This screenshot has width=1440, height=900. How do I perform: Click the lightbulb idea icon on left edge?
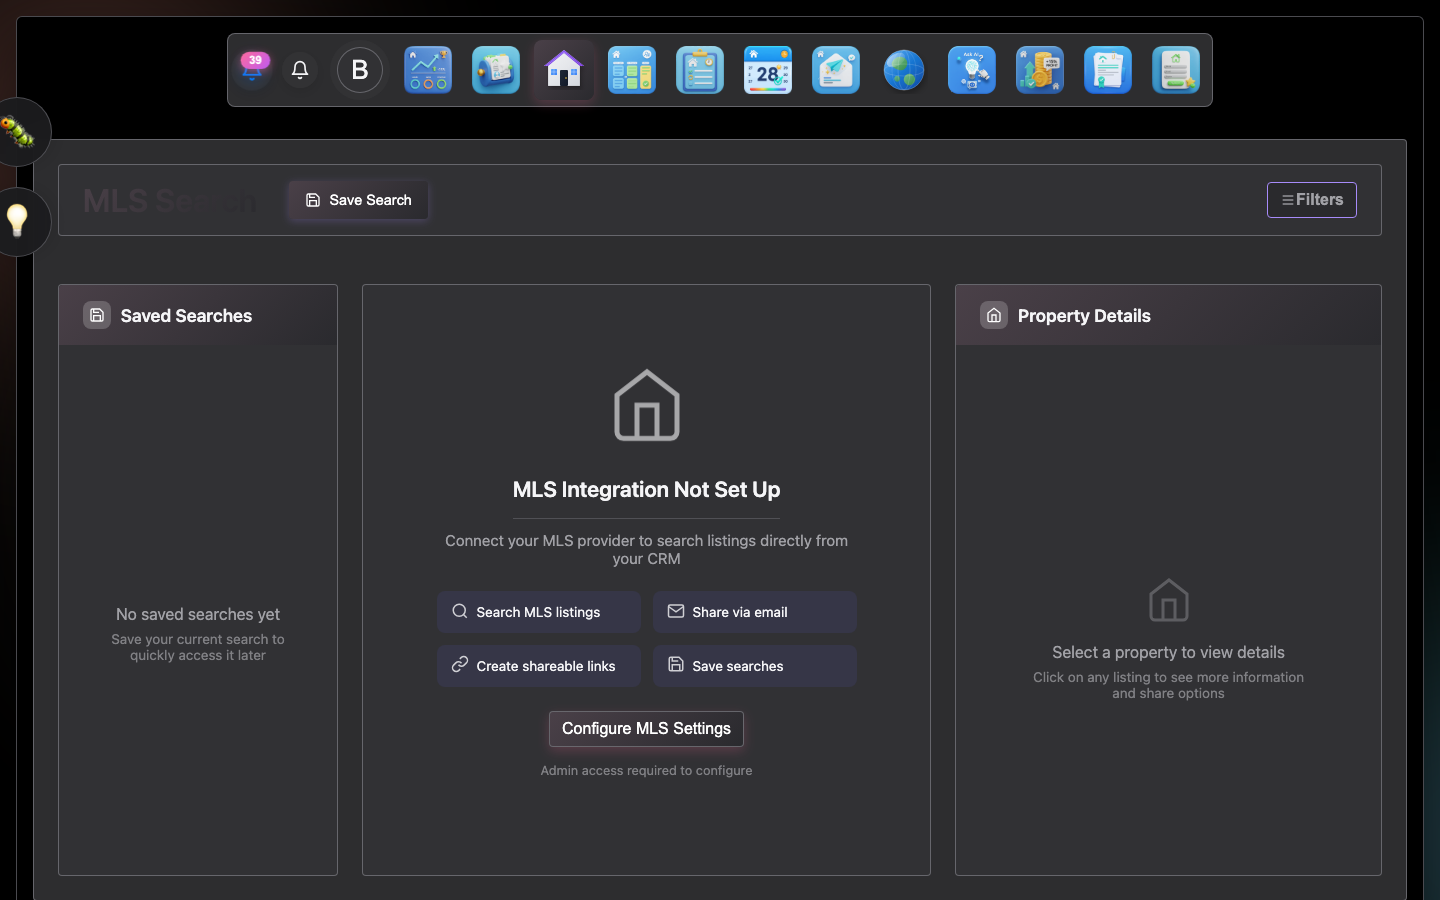(18, 221)
